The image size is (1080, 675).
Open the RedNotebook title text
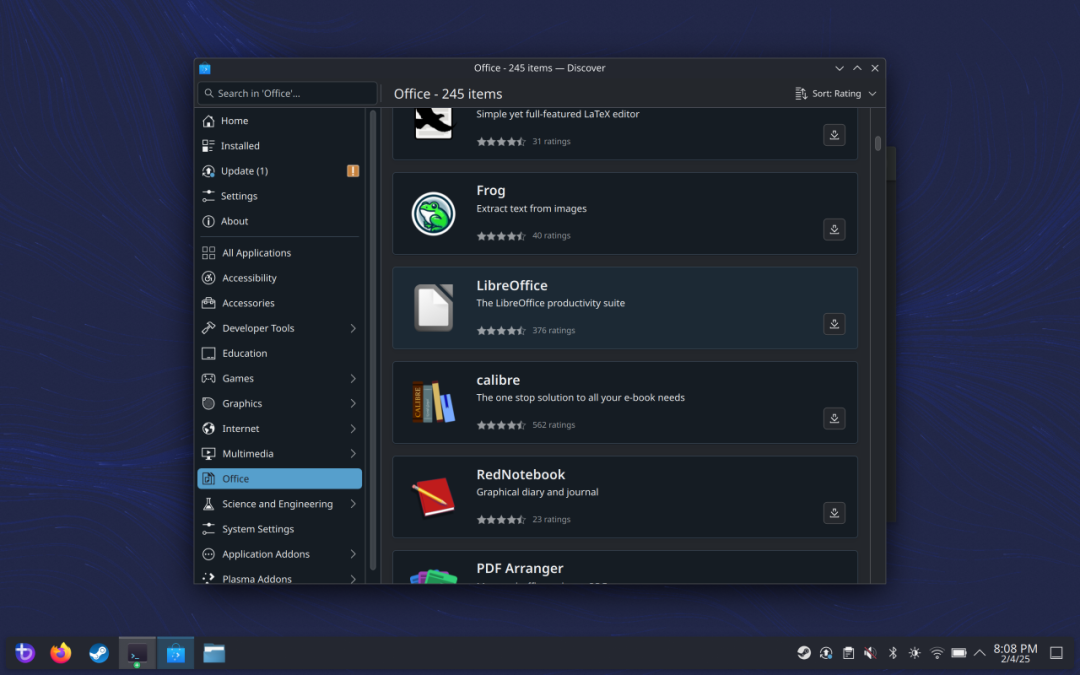pos(520,475)
